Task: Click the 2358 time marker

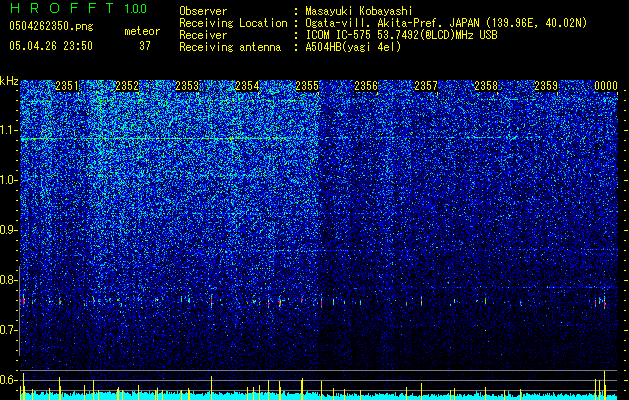Action: coord(486,86)
